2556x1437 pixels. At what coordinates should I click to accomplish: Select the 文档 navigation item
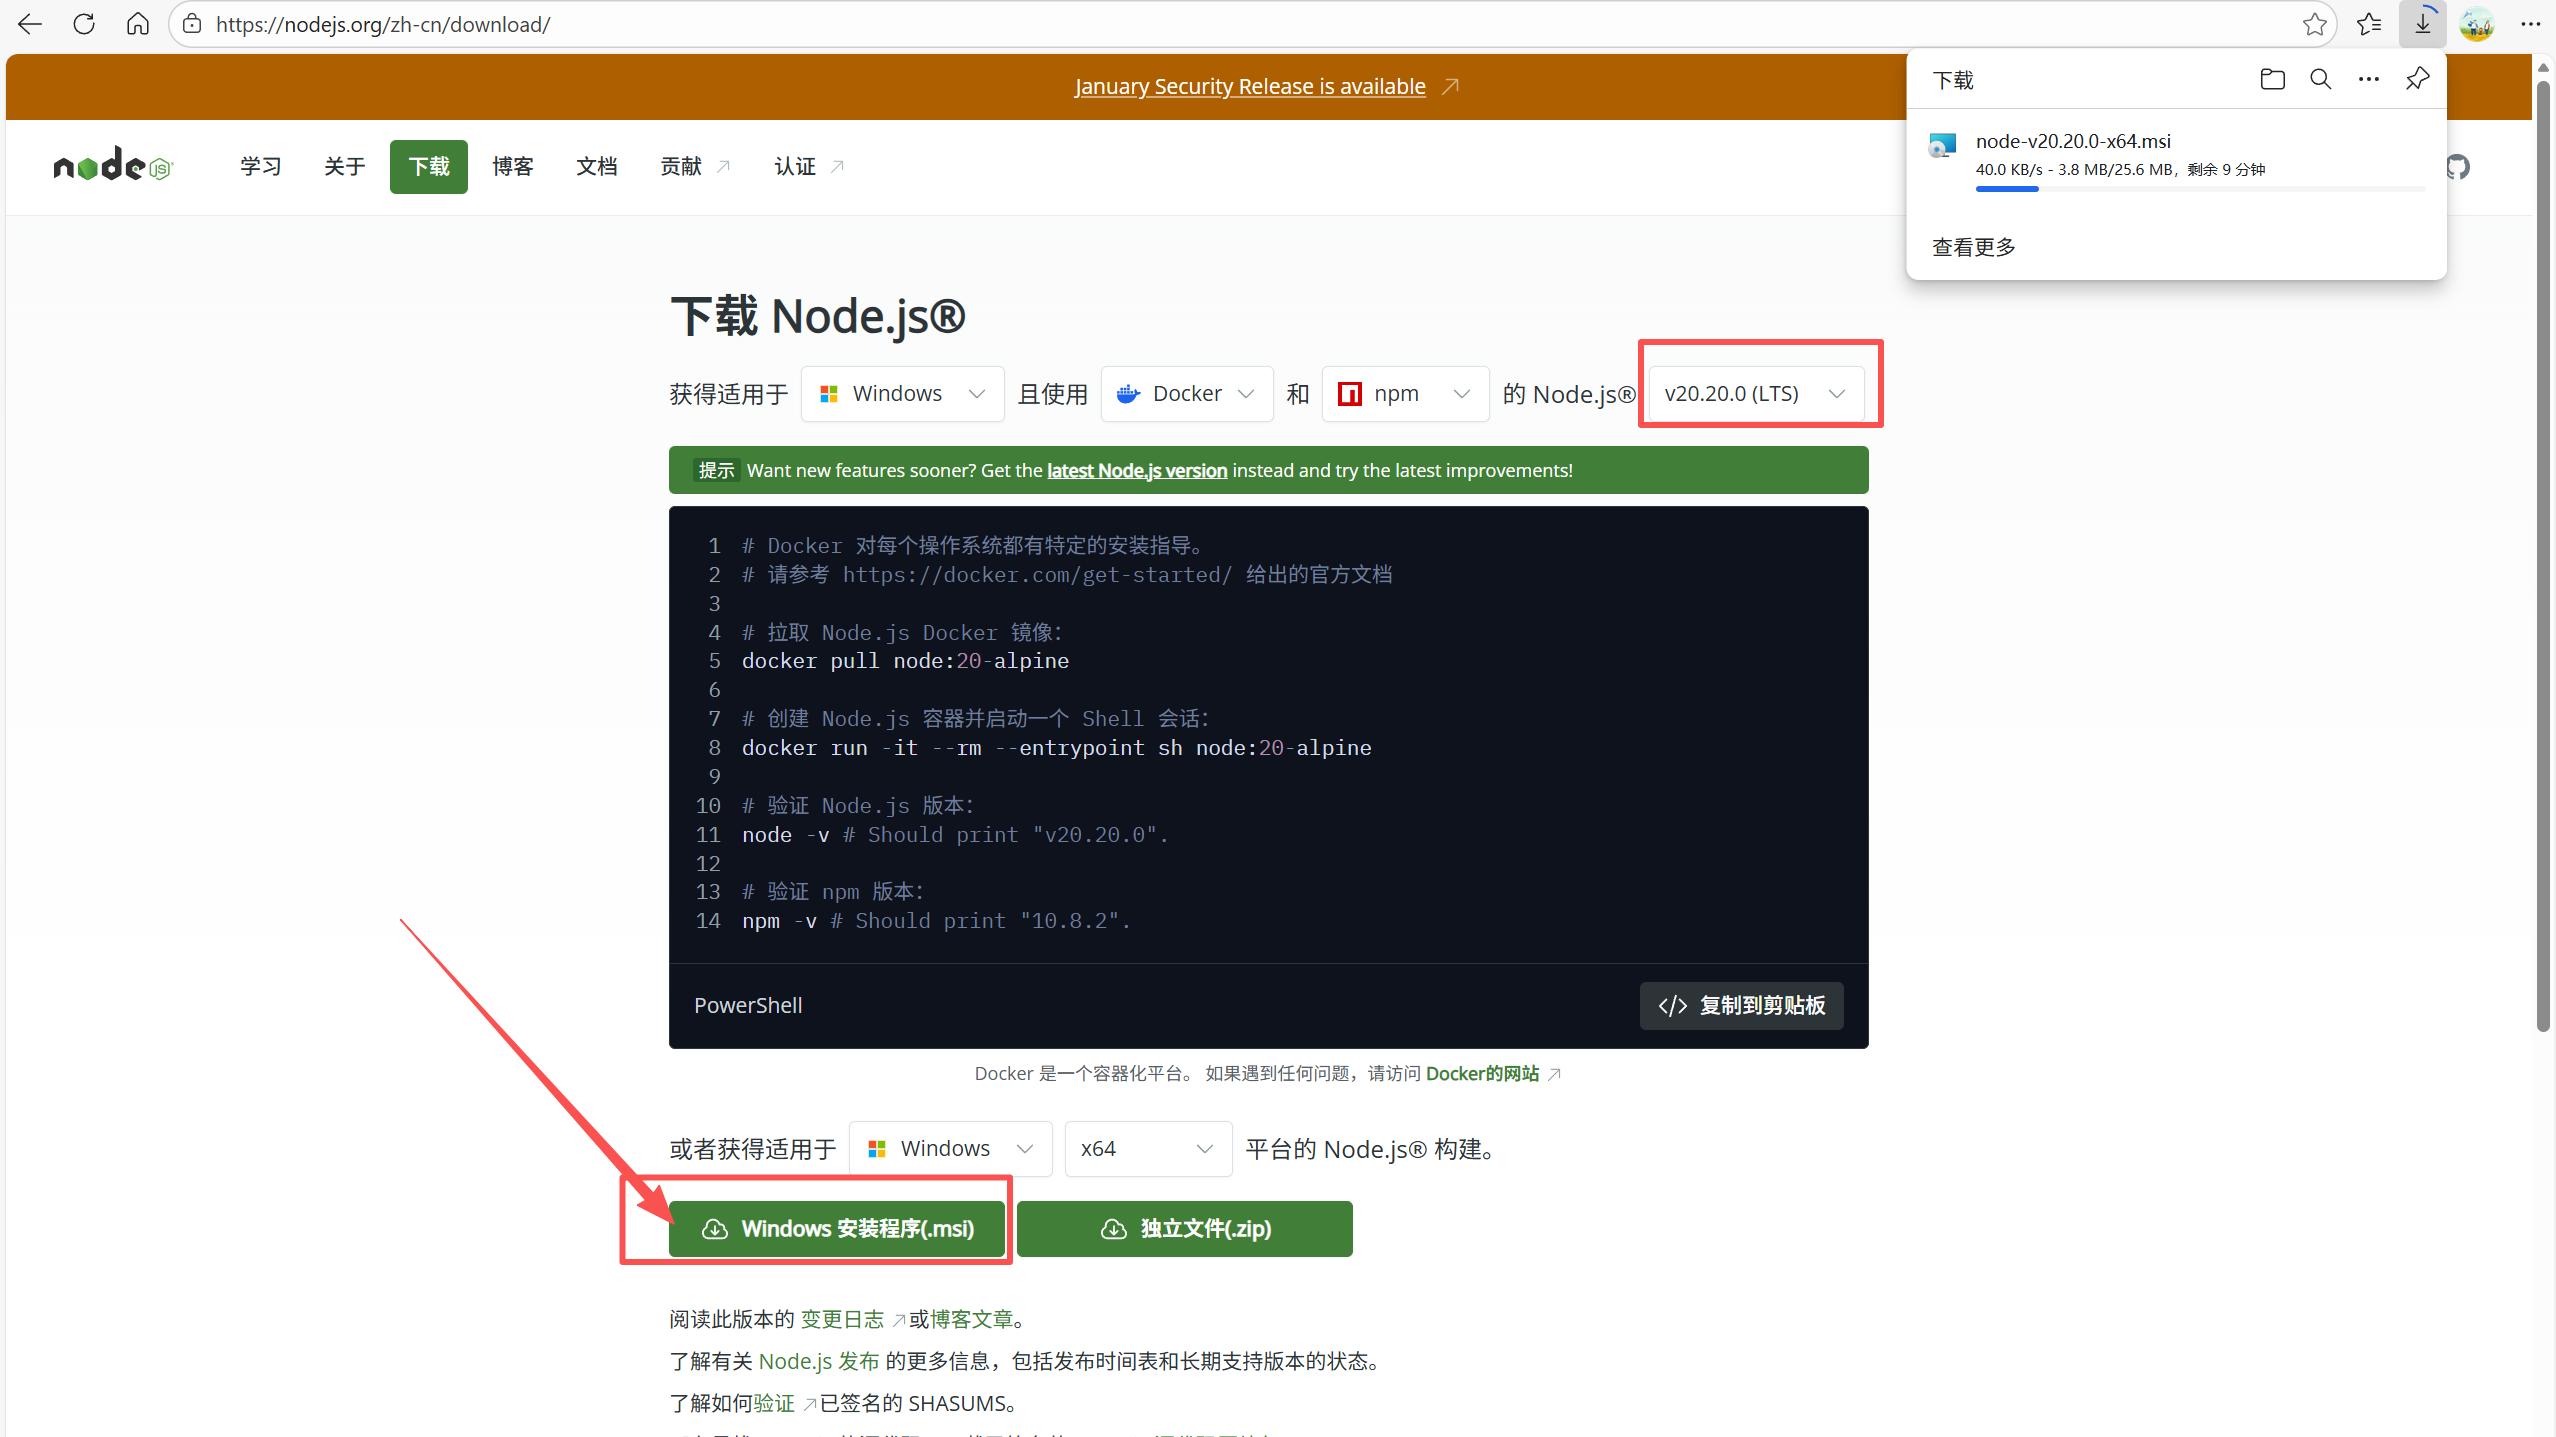(x=596, y=166)
